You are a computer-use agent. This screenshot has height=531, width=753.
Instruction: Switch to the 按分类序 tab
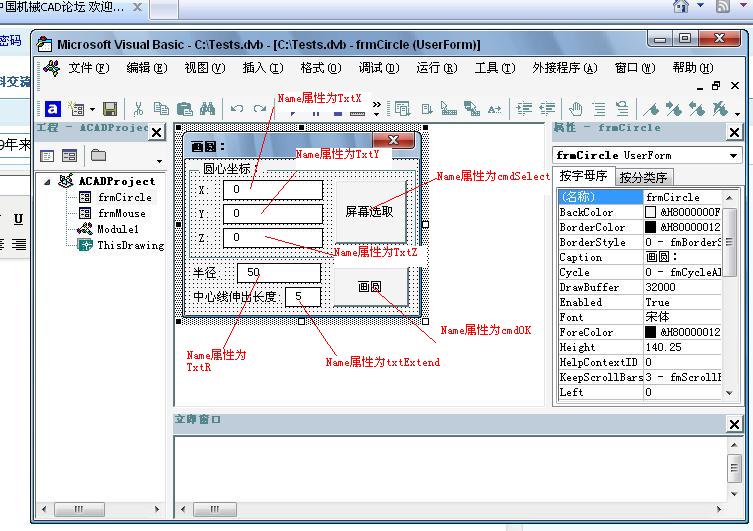point(642,177)
